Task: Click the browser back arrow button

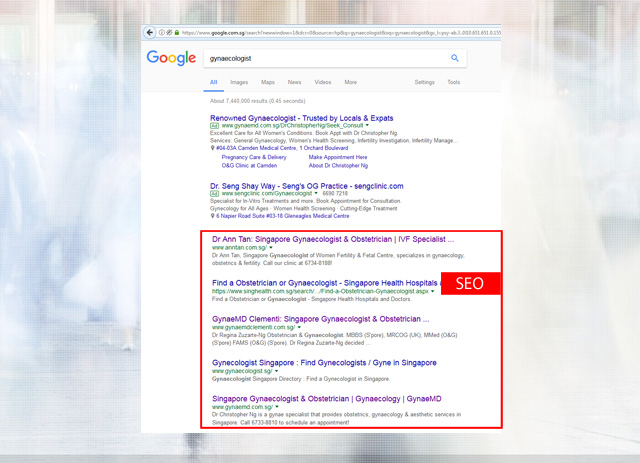Action: tap(150, 33)
